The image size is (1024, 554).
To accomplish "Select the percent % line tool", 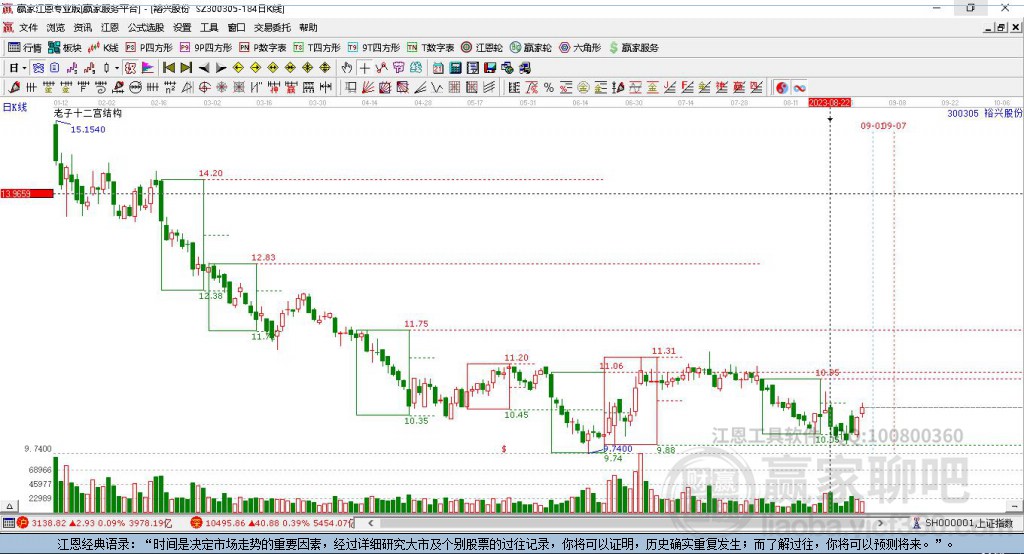I will tap(549, 88).
